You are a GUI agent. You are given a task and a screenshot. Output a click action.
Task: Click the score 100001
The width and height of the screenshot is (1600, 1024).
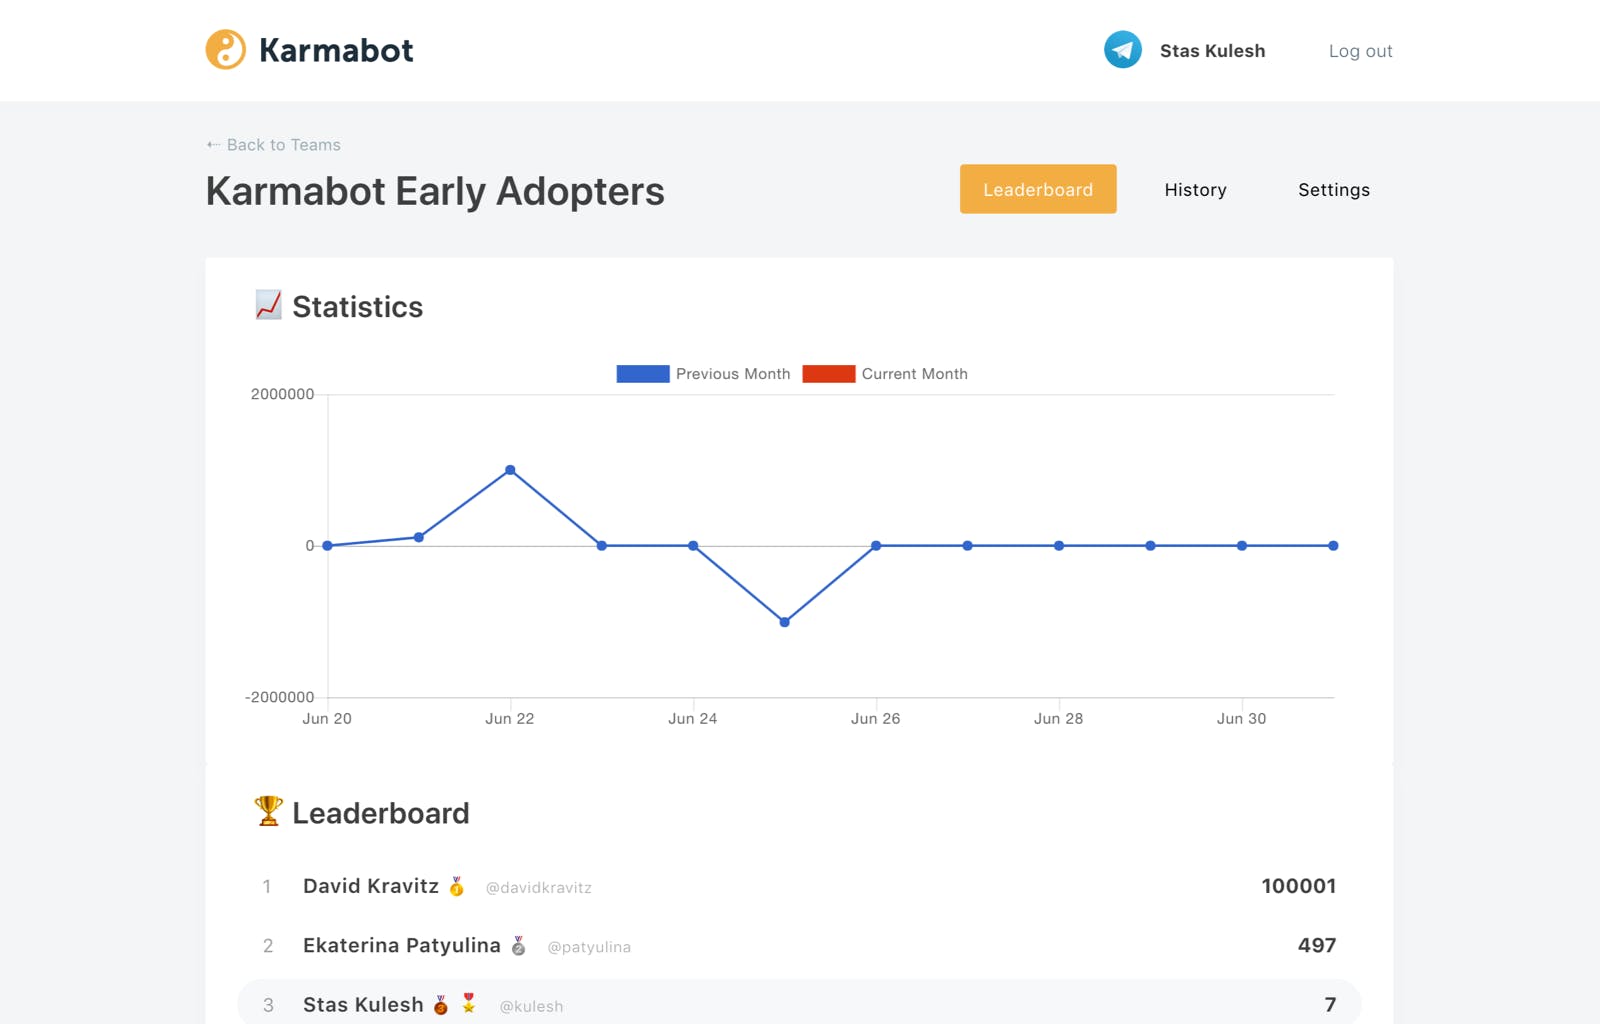(1298, 886)
